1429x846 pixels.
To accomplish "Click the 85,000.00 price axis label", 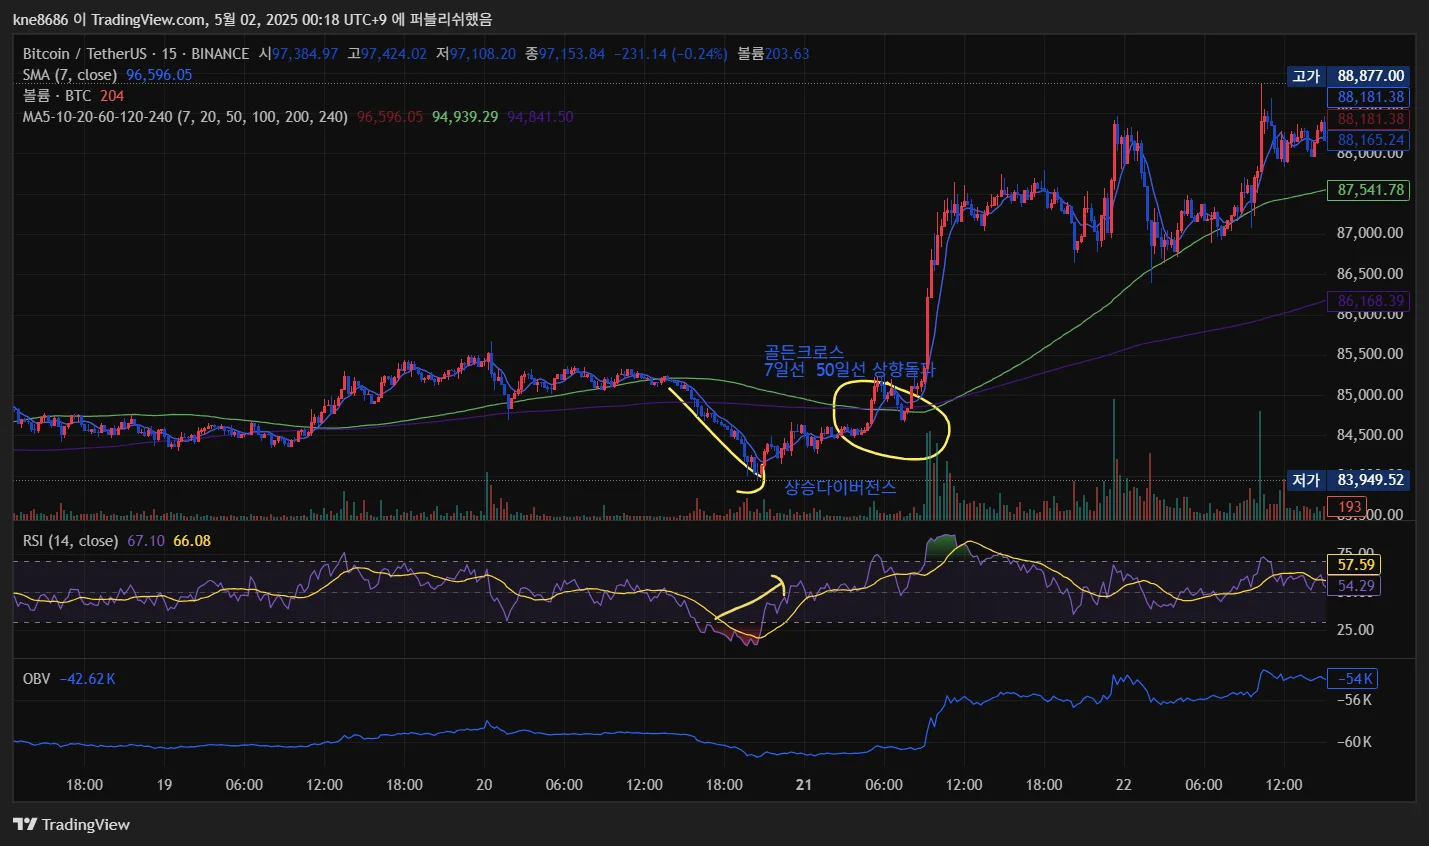I will (1370, 395).
